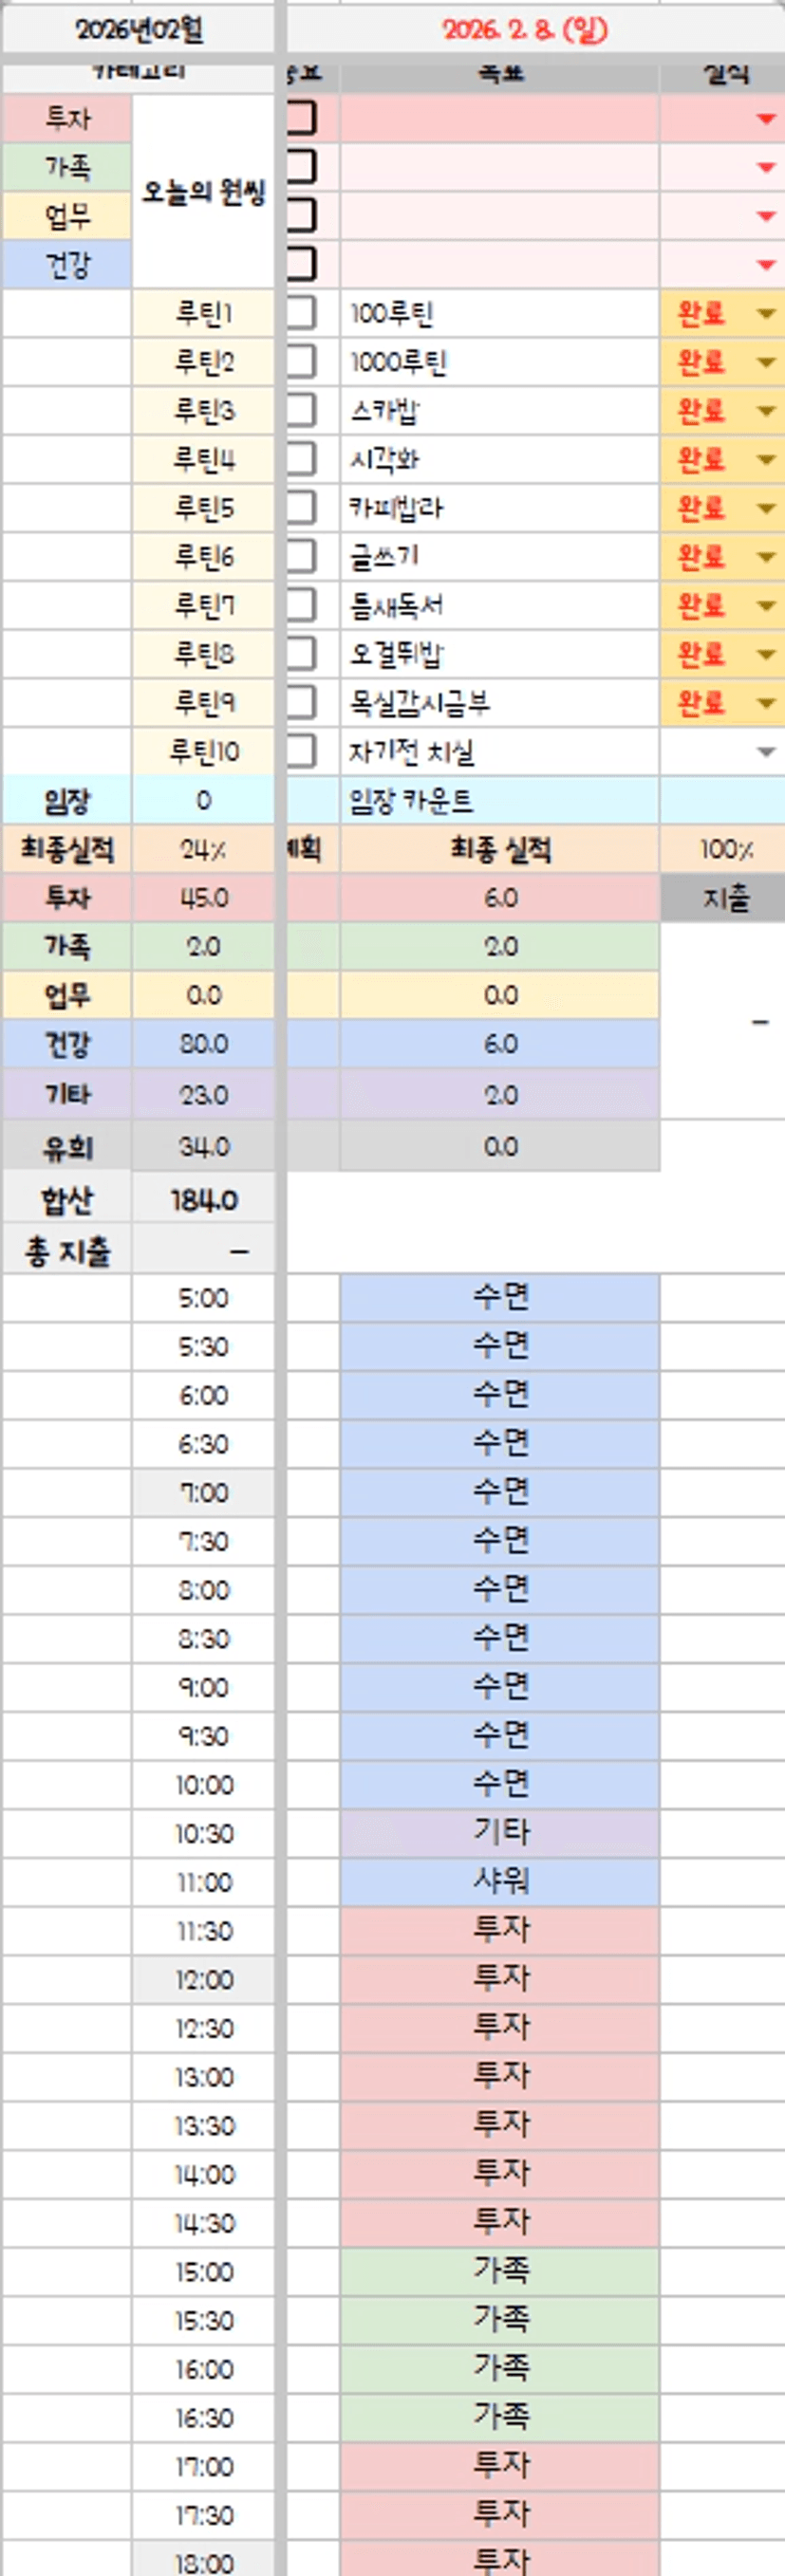Image resolution: width=785 pixels, height=2576 pixels.
Task: Select the 입장 카운트 cell
Action: pos(499,801)
